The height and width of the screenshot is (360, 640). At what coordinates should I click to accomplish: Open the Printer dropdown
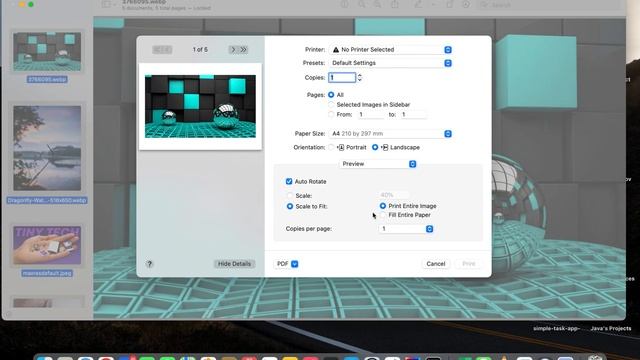point(391,49)
